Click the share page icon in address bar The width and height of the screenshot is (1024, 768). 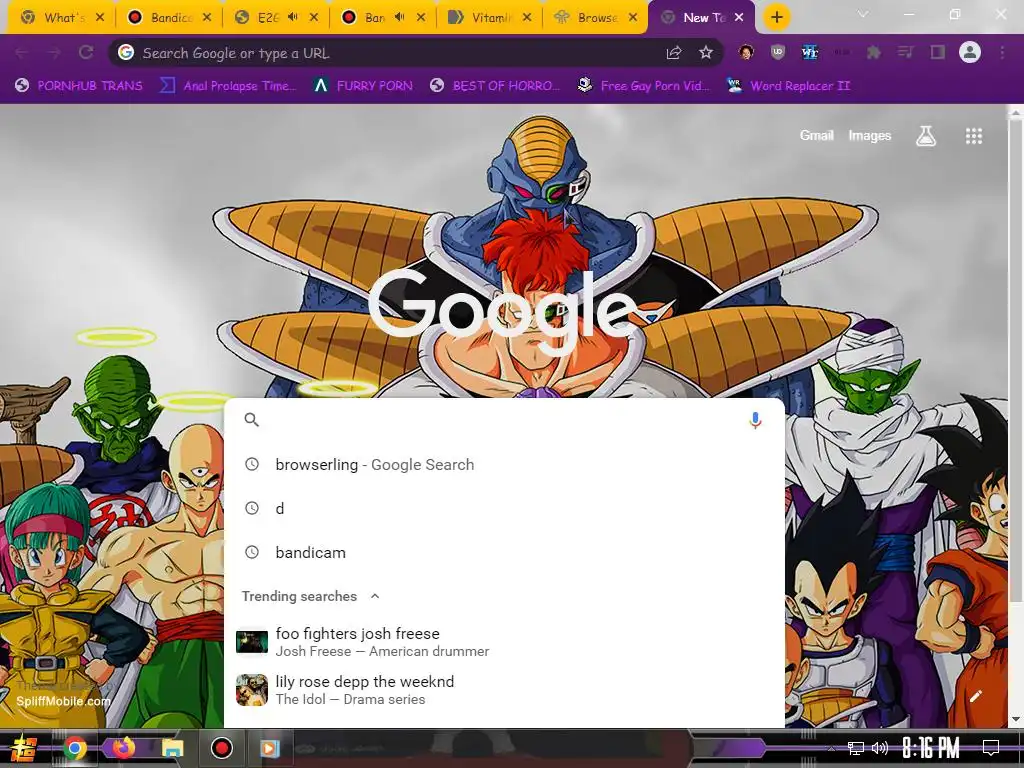673,53
